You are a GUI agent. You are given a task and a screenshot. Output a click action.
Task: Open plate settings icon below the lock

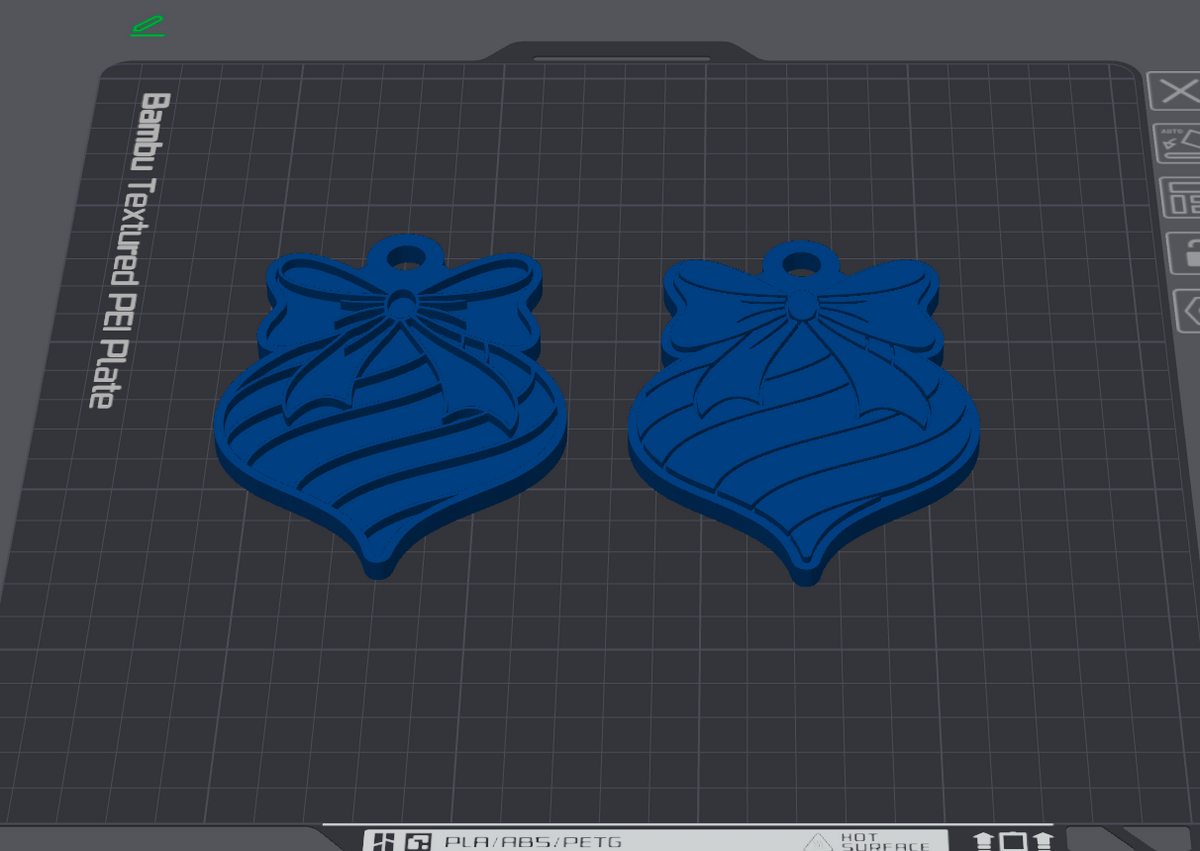tap(1187, 310)
